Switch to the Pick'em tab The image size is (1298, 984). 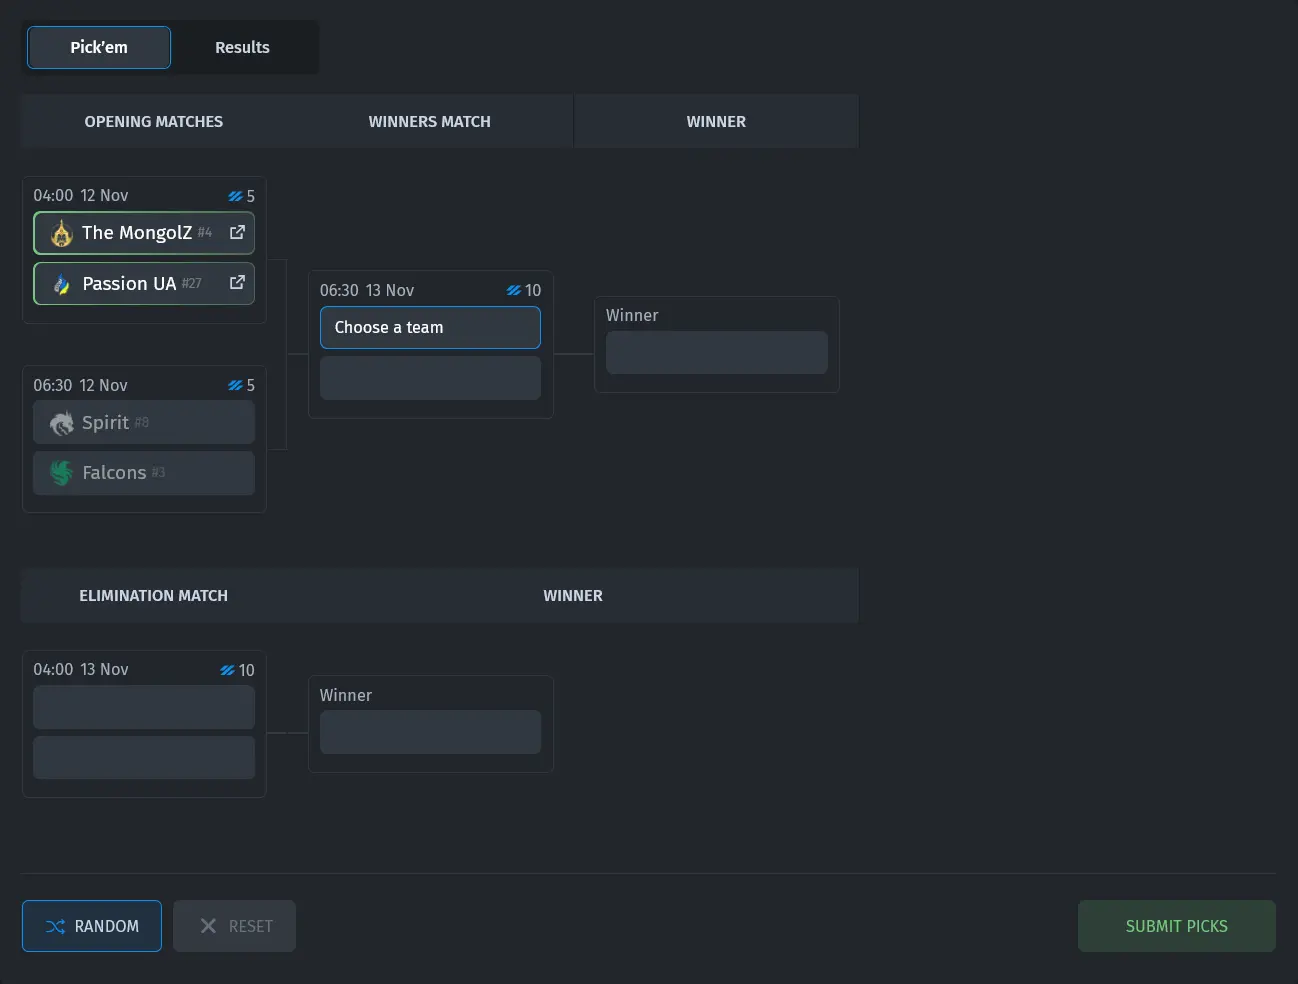pos(99,47)
